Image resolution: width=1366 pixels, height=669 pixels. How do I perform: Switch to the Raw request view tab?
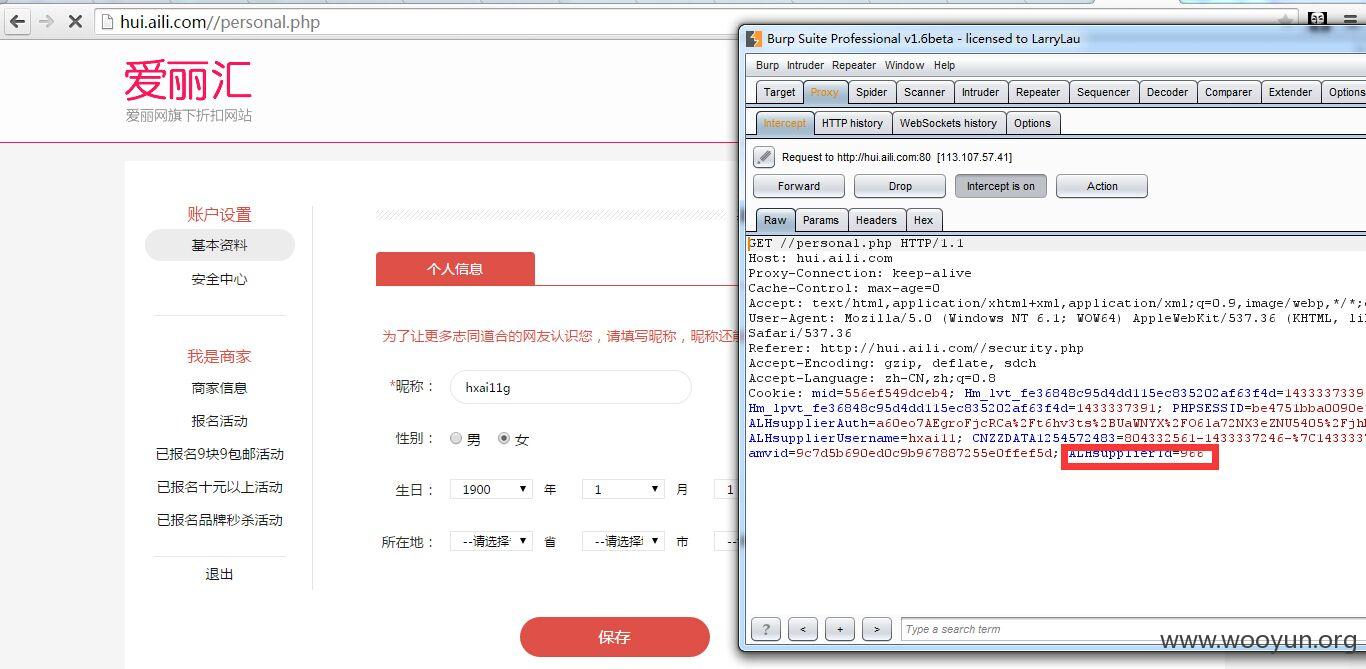[x=775, y=220]
